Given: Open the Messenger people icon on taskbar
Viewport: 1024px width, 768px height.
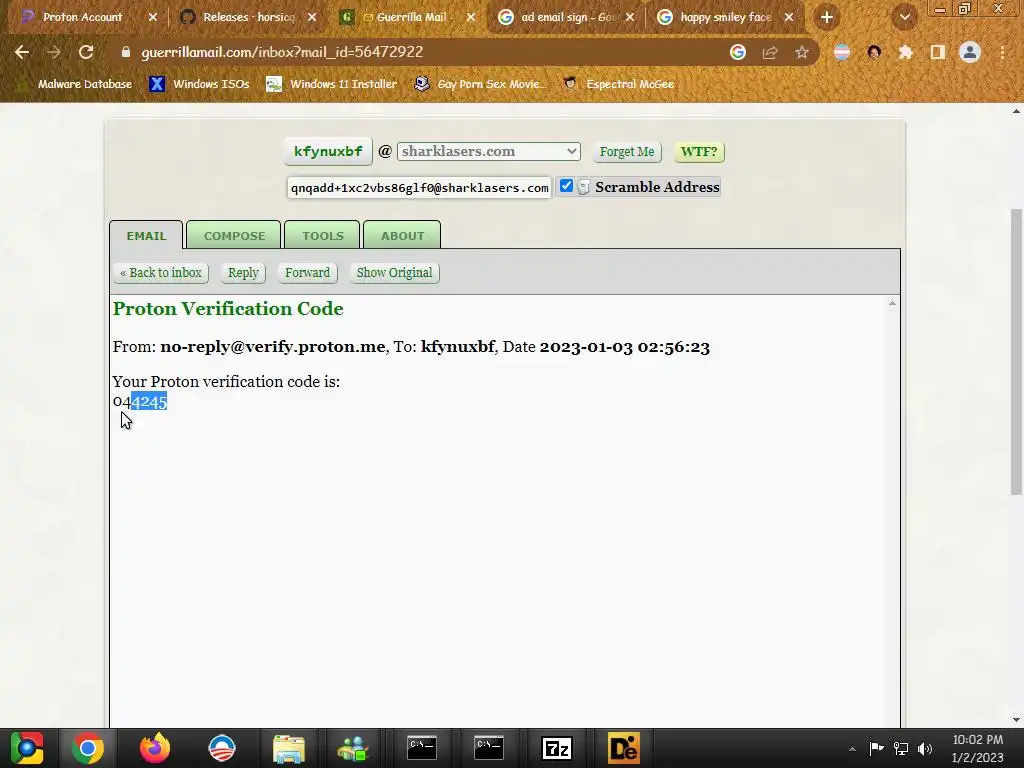Looking at the screenshot, I should [x=353, y=748].
